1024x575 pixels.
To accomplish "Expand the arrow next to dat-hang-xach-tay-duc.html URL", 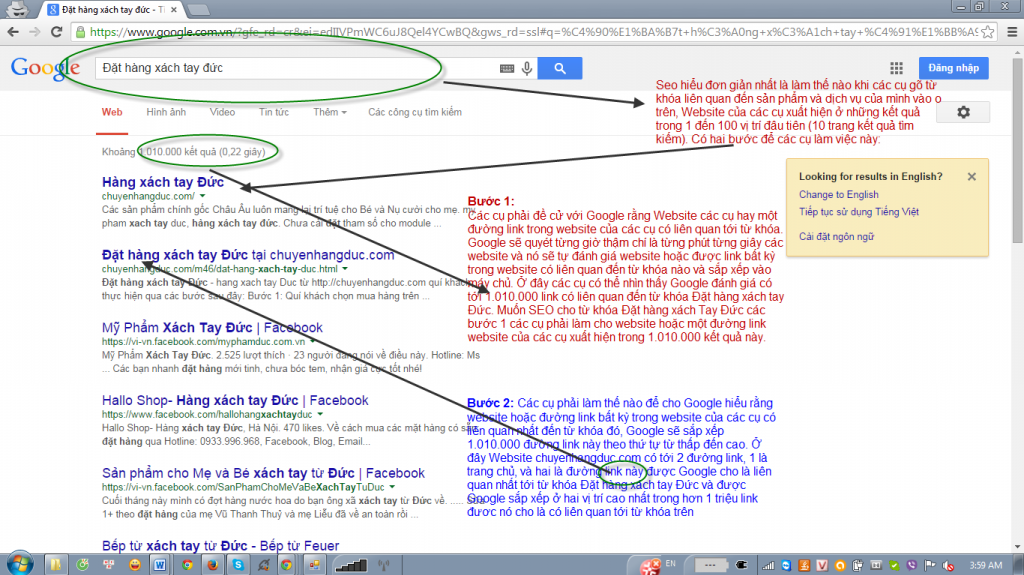I will click(345, 269).
